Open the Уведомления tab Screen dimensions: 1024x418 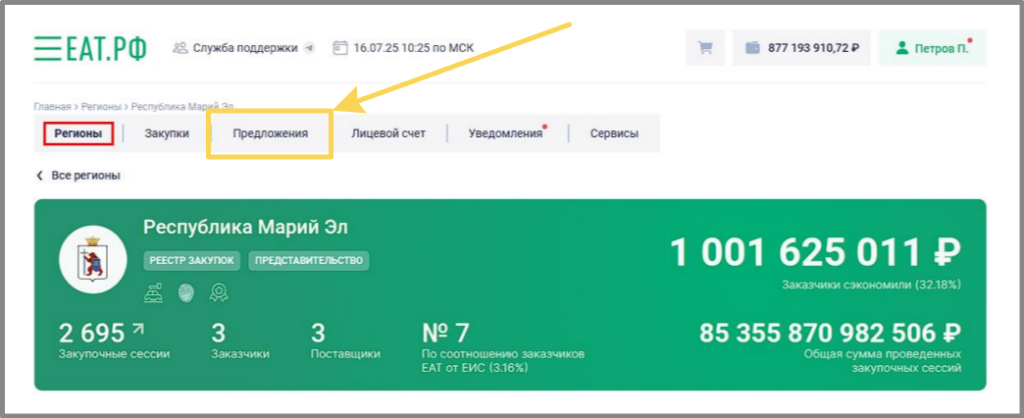click(505, 133)
